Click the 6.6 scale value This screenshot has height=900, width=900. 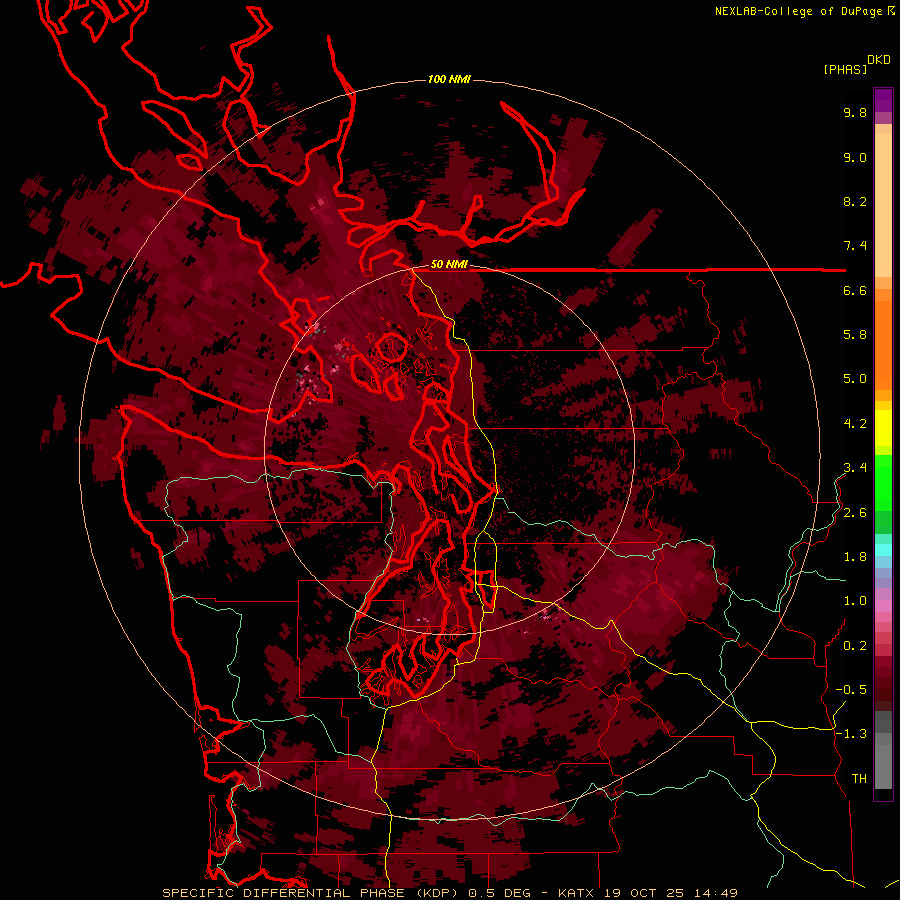click(855, 291)
